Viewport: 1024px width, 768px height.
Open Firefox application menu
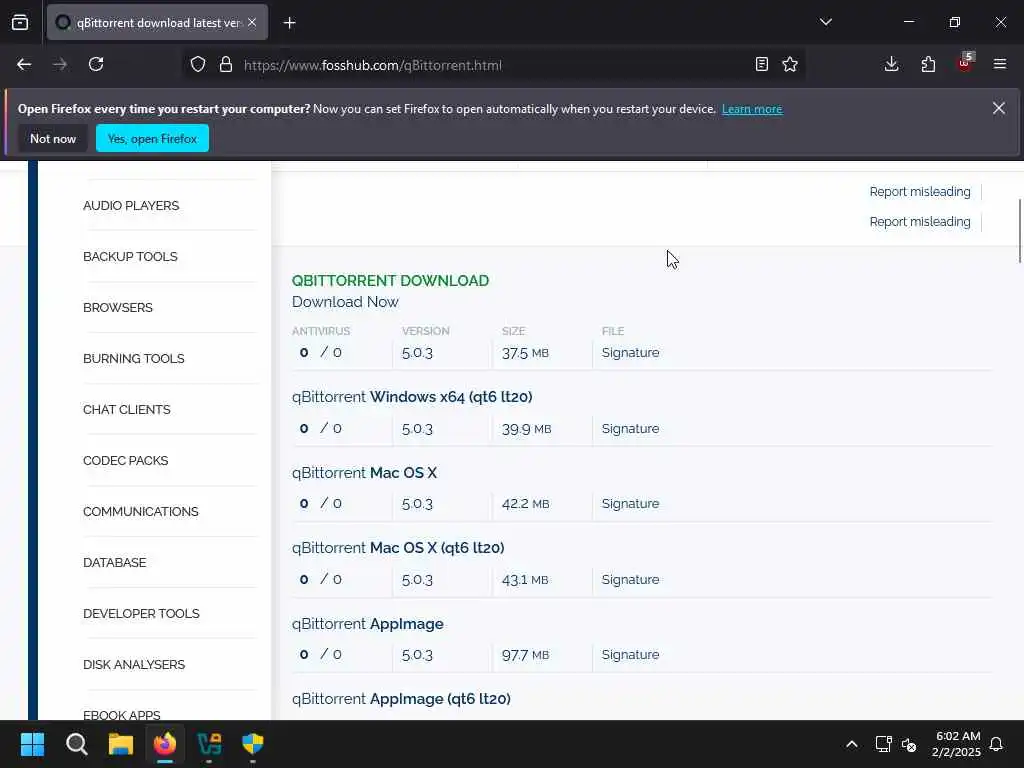[x=1000, y=64]
